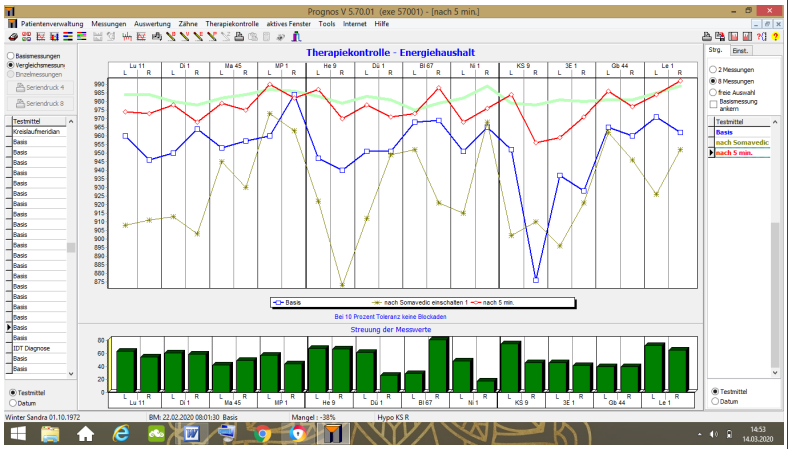Click the exit door icon in the toolbar
The width and height of the screenshot is (788, 449).
[x=296, y=36]
